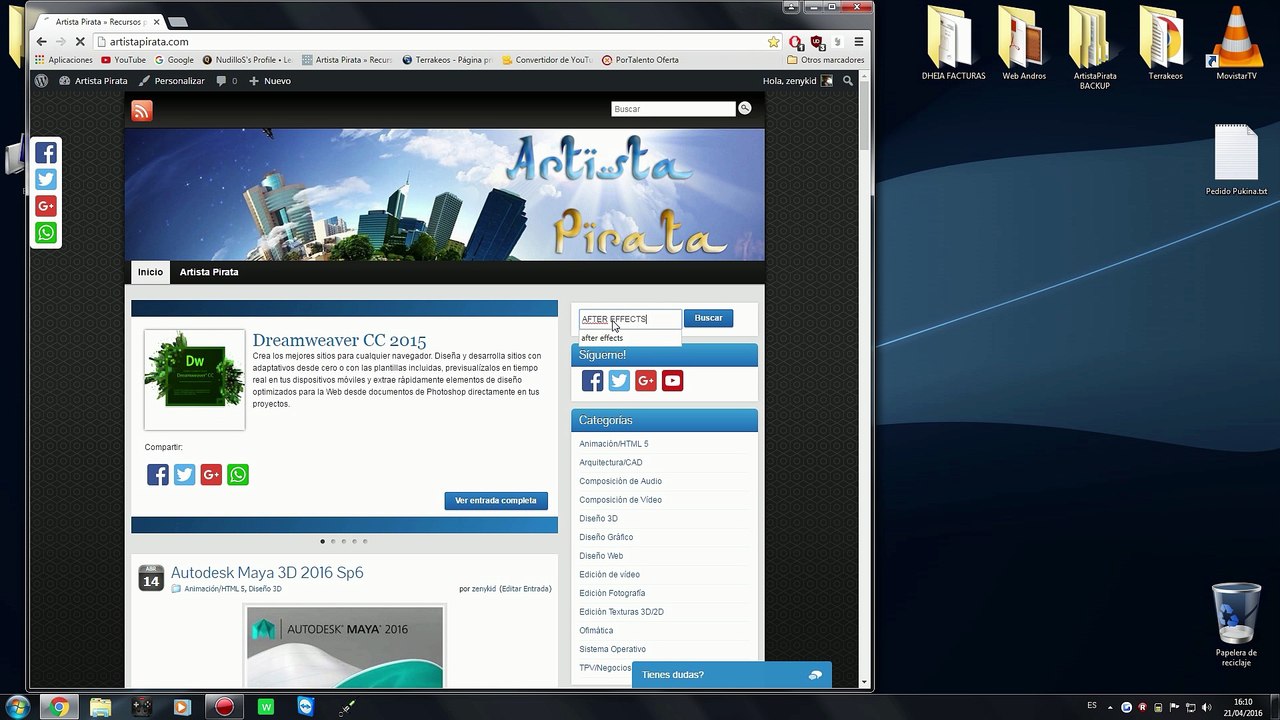Open the MovistarTV desktop shortcut
The height and width of the screenshot is (720, 1280).
coord(1236,43)
